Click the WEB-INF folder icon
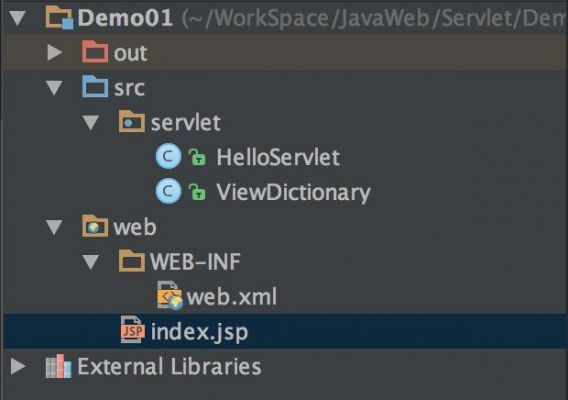568x400 pixels. point(131,261)
